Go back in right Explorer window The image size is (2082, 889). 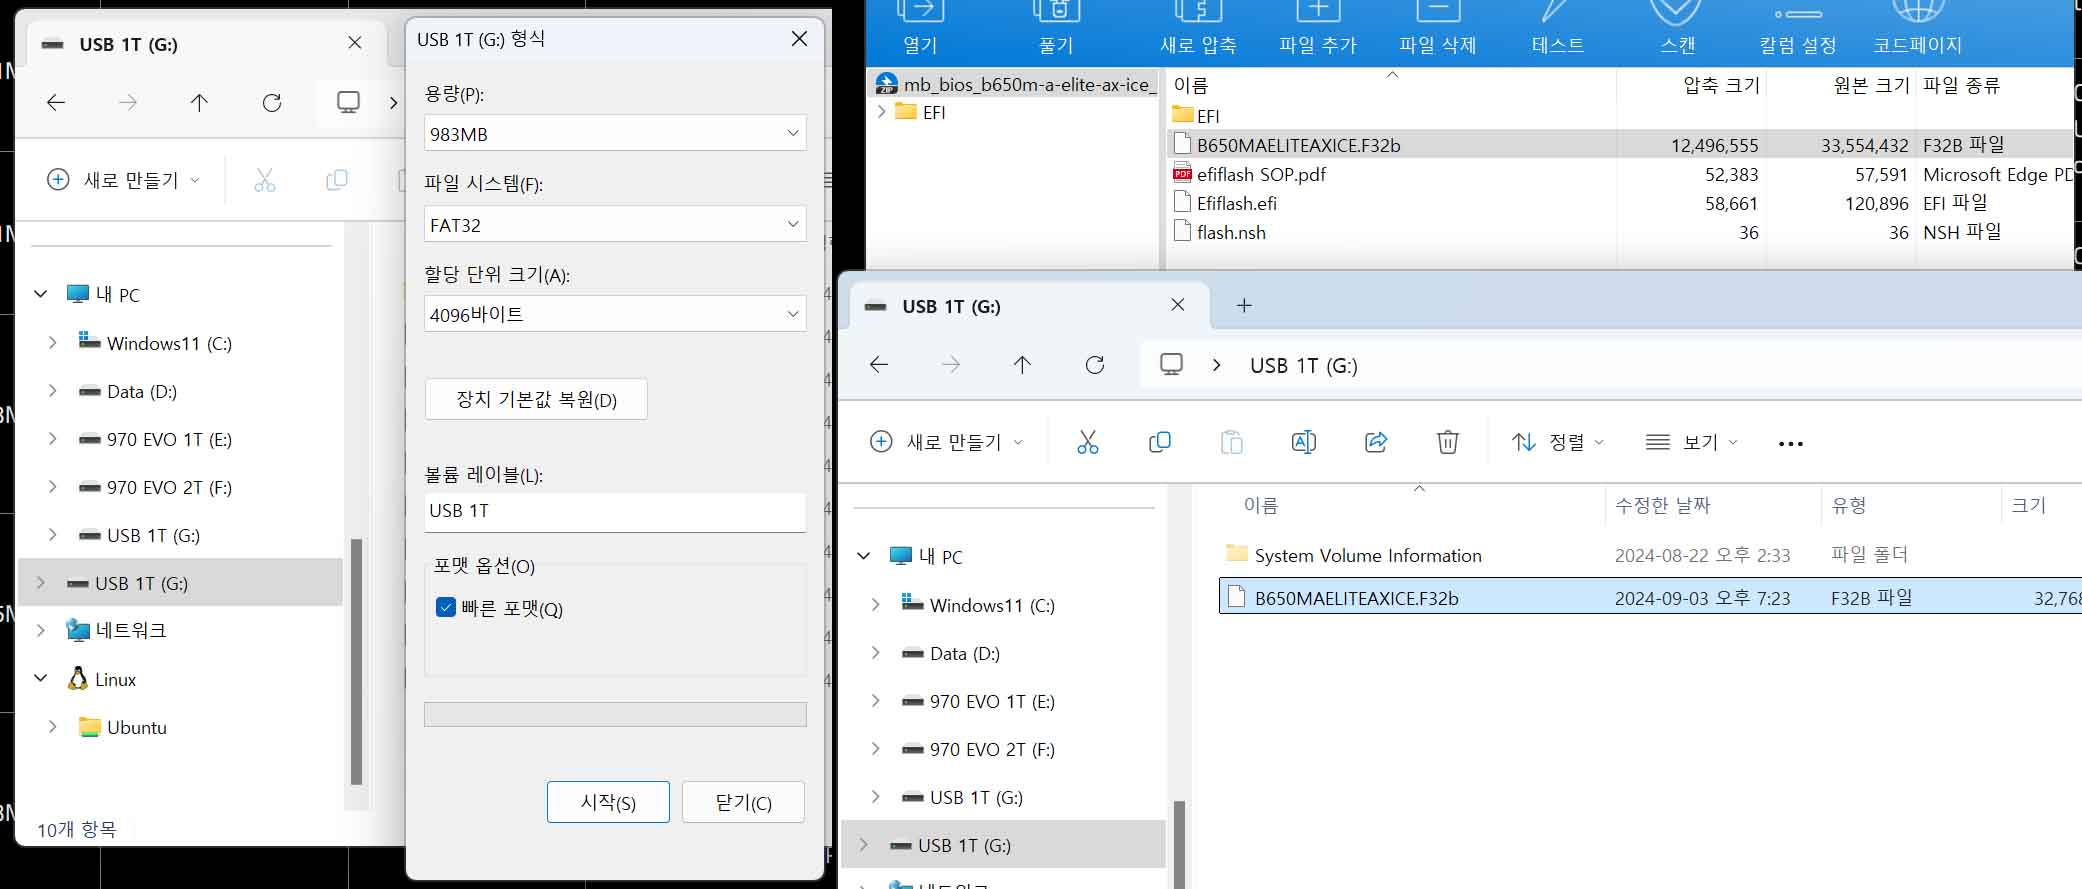pyautogui.click(x=879, y=365)
